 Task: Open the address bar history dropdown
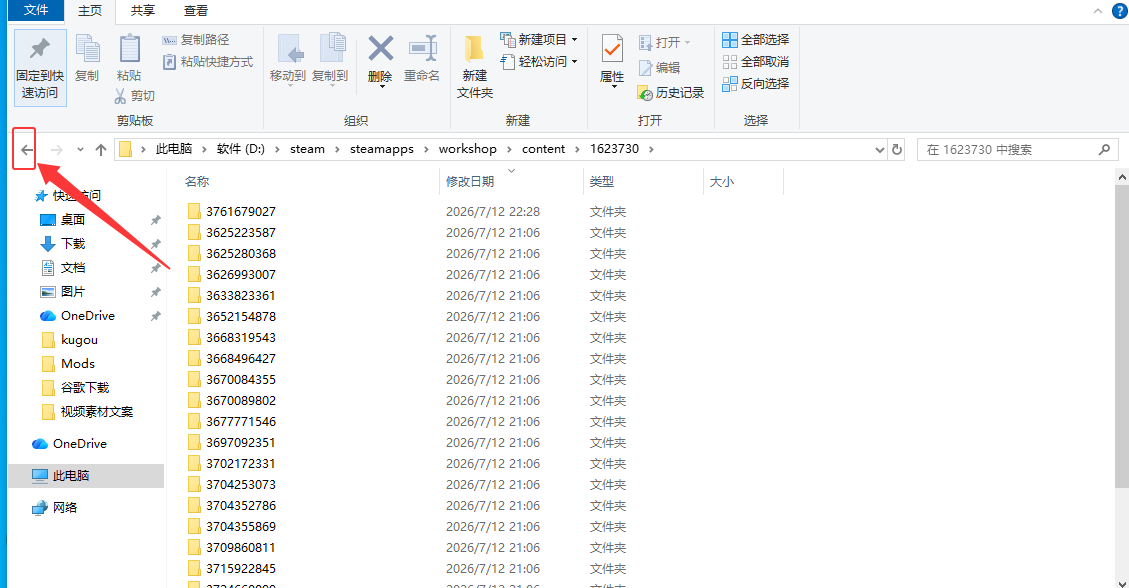879,150
